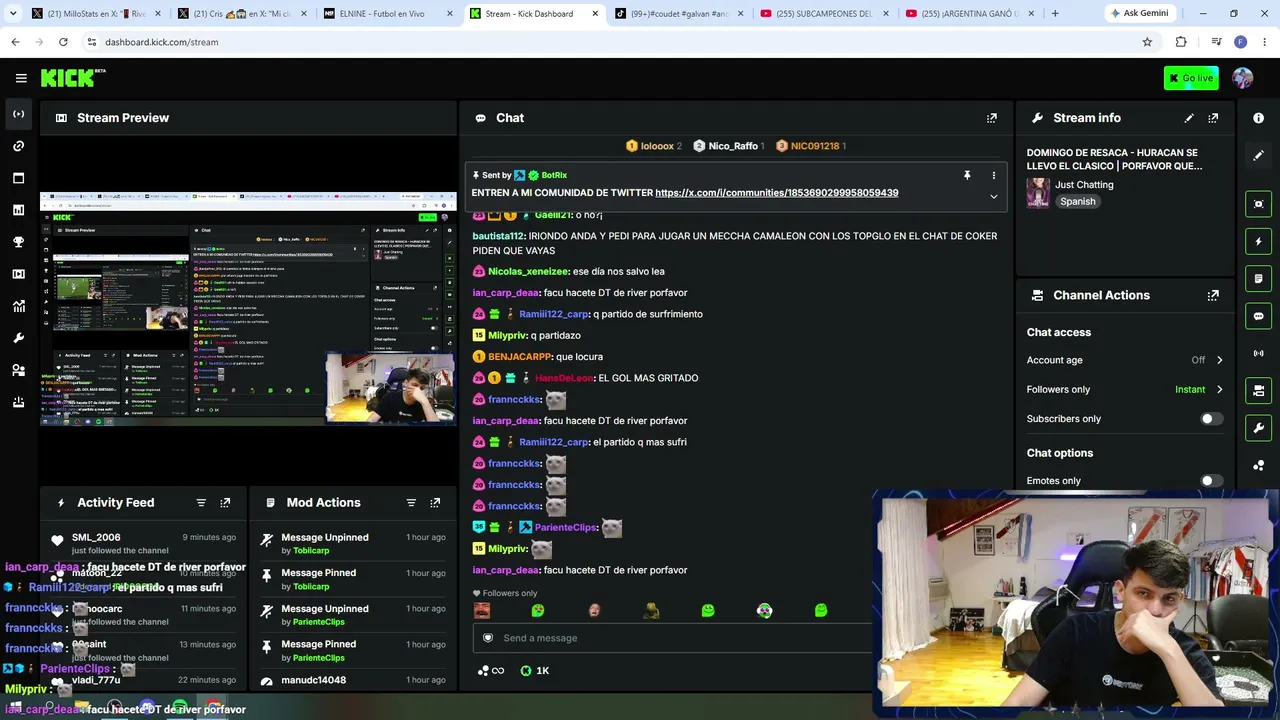
Task: Select the Stream broadcast icon in the left sidebar
Action: [x=18, y=114]
